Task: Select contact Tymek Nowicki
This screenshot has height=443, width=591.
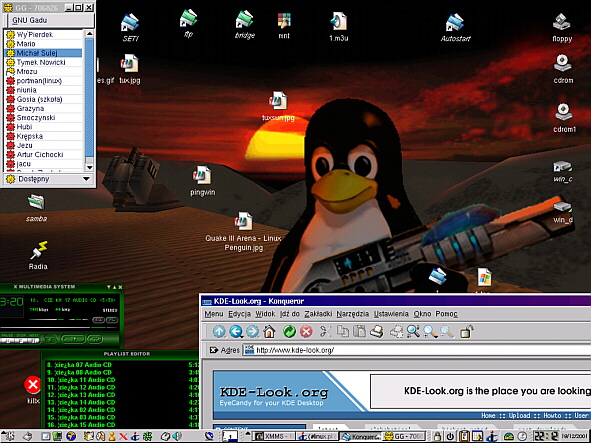Action: click(43, 62)
